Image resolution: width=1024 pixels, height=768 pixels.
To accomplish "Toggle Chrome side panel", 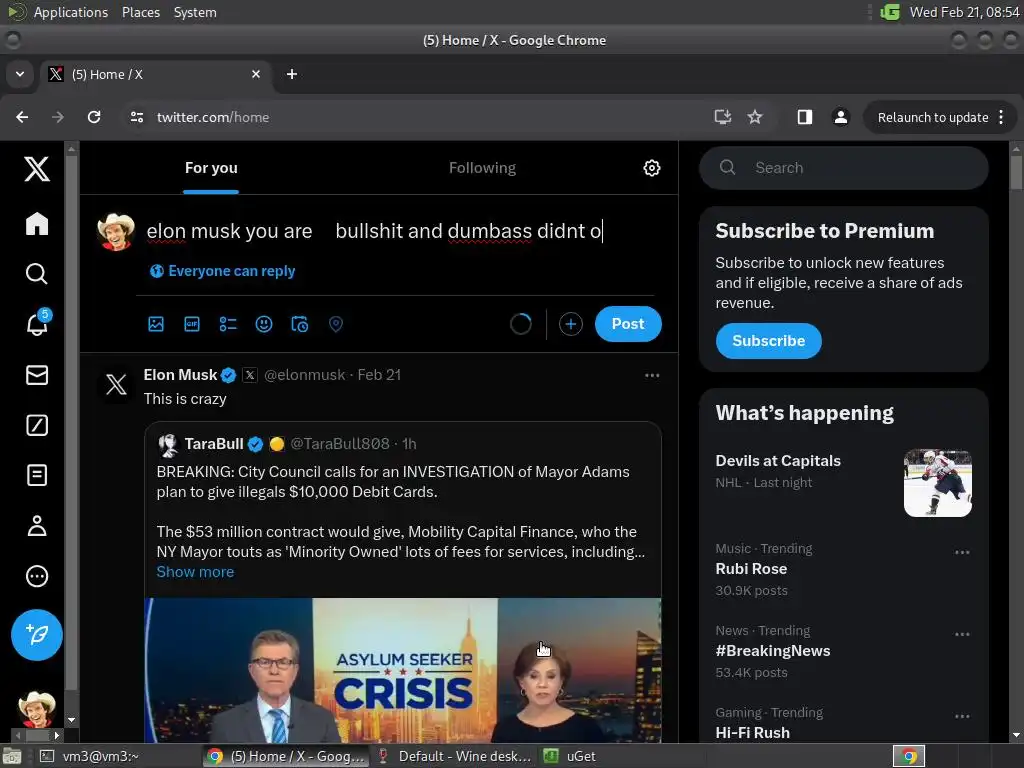I will point(804,117).
